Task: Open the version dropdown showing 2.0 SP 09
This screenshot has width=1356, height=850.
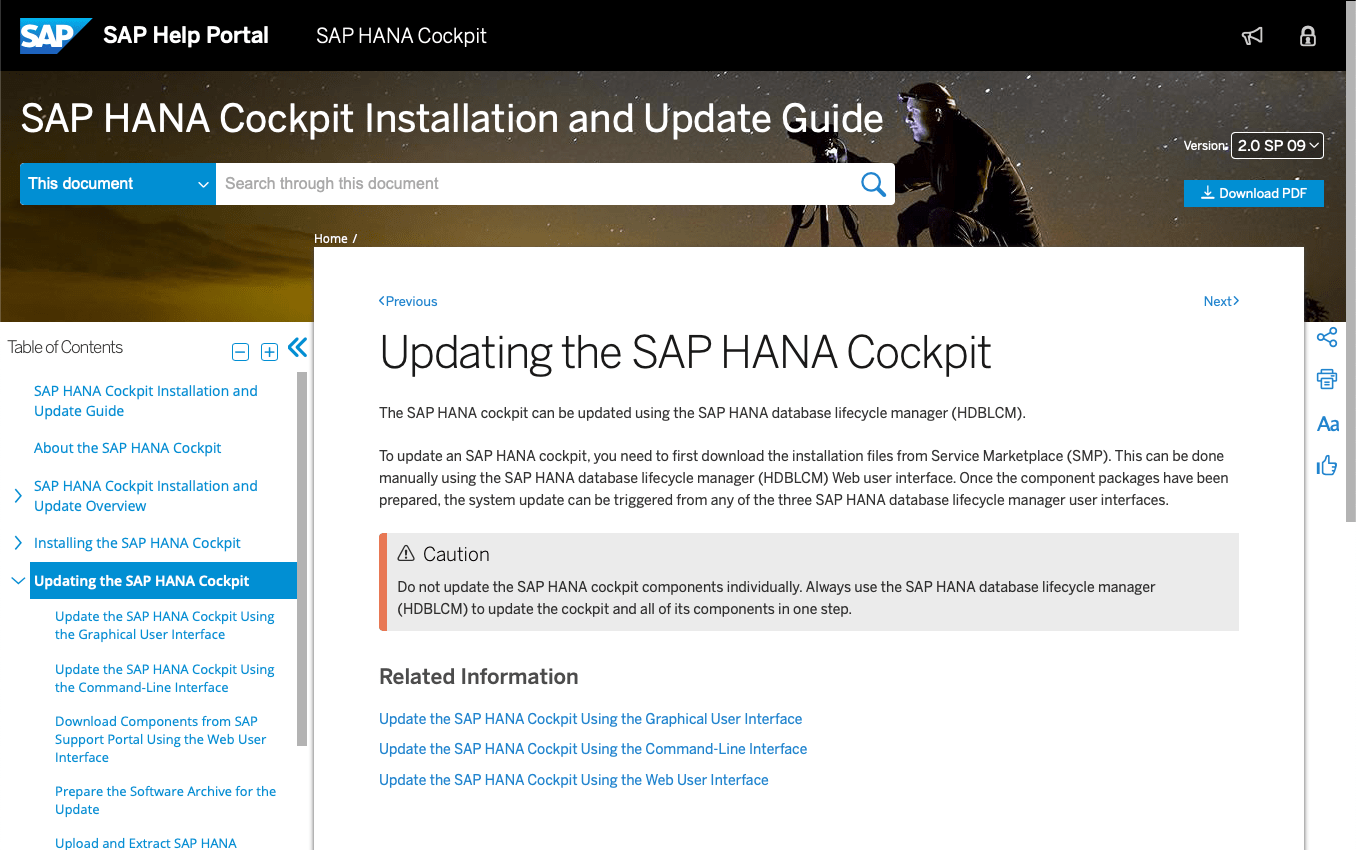Action: click(x=1277, y=145)
